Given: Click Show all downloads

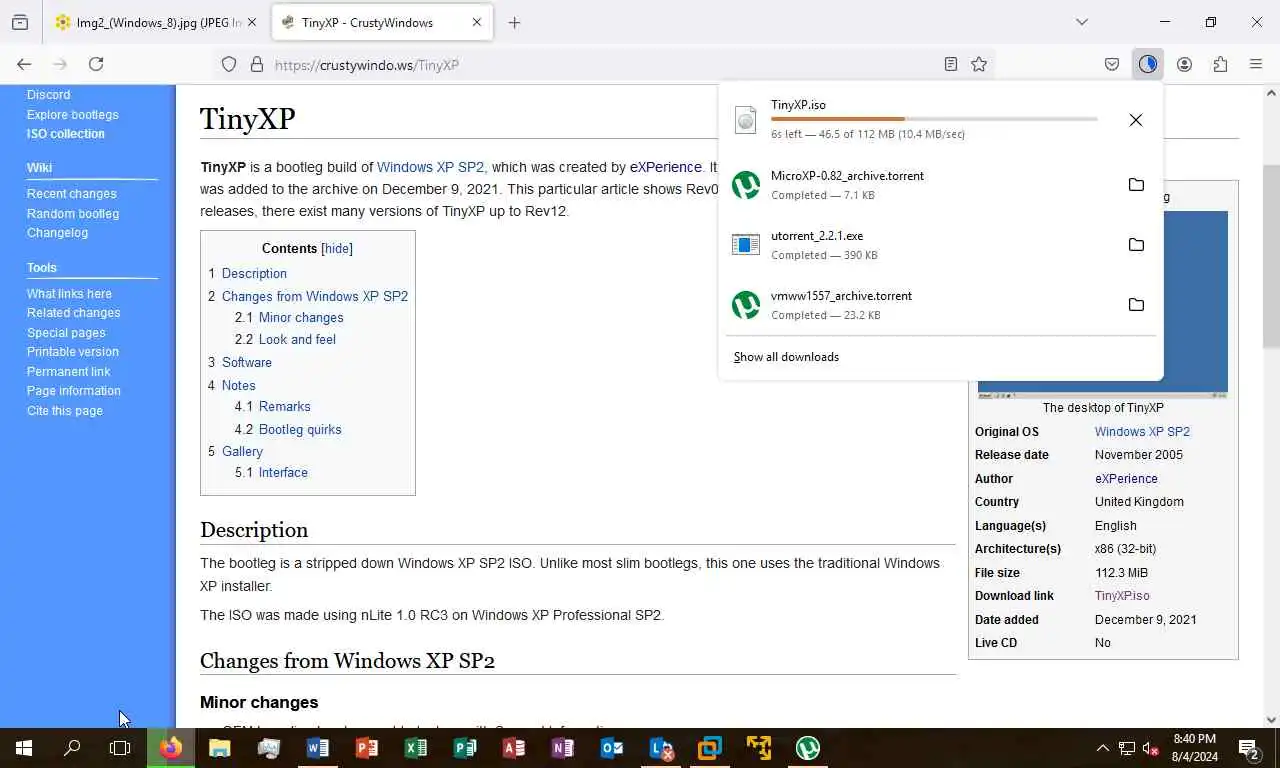Looking at the screenshot, I should (786, 357).
